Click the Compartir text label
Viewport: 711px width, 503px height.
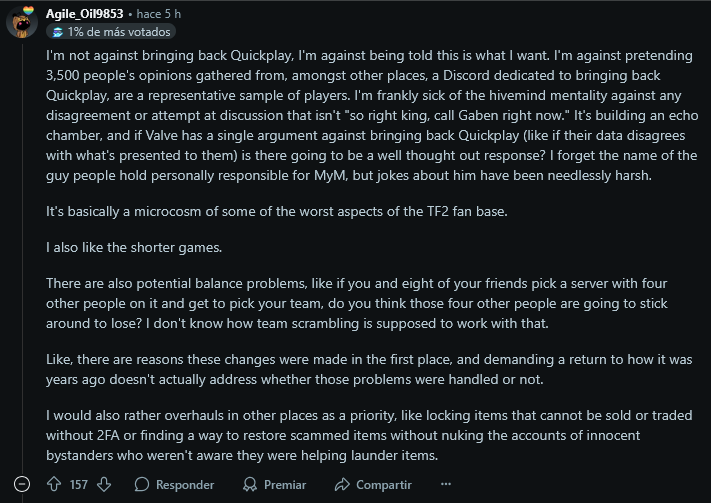tap(384, 485)
